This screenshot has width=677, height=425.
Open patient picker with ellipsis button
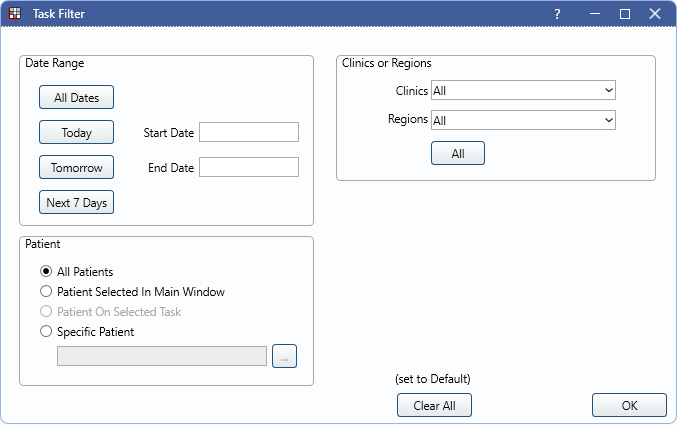pos(284,356)
